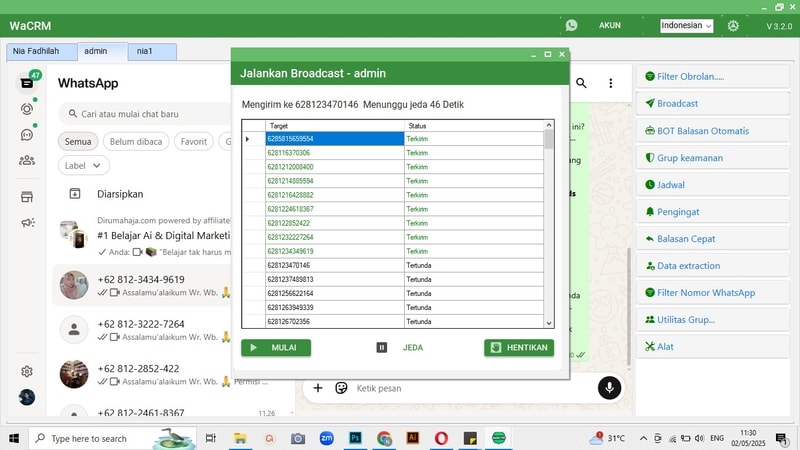800x450 pixels.
Task: Open the Alat tools menu
Action: click(x=713, y=347)
